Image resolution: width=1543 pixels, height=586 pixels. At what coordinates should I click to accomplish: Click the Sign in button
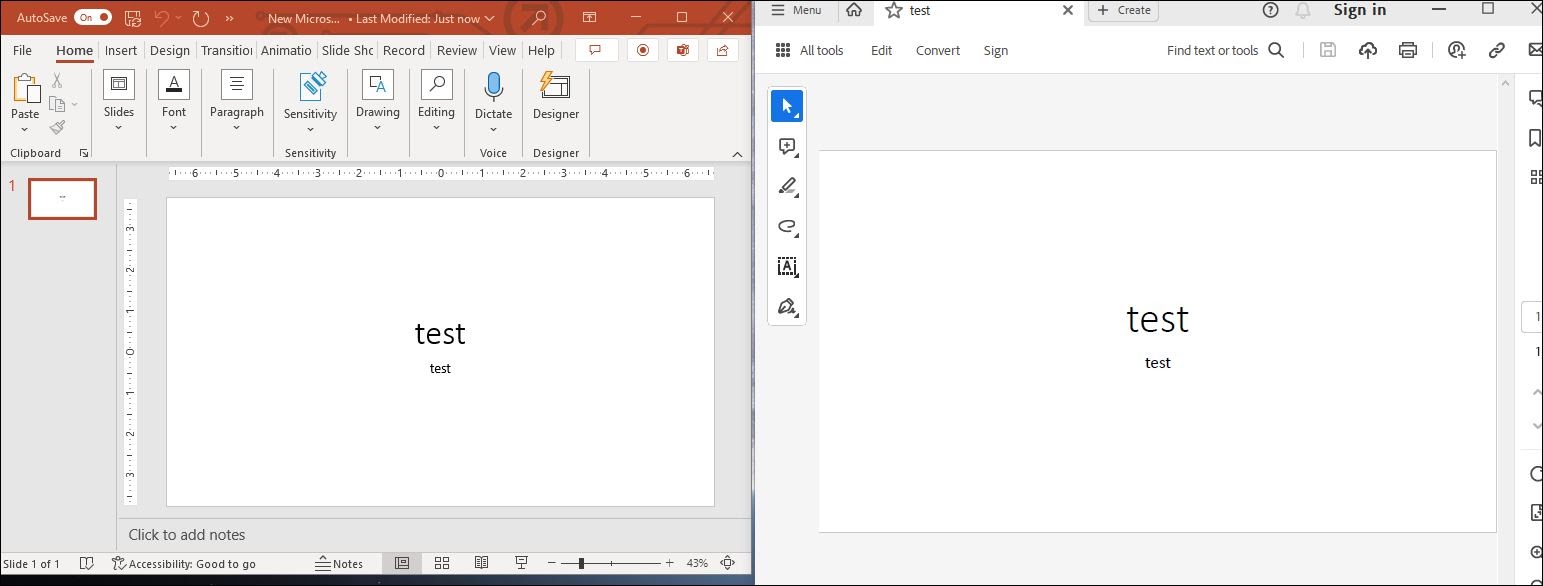(1359, 10)
